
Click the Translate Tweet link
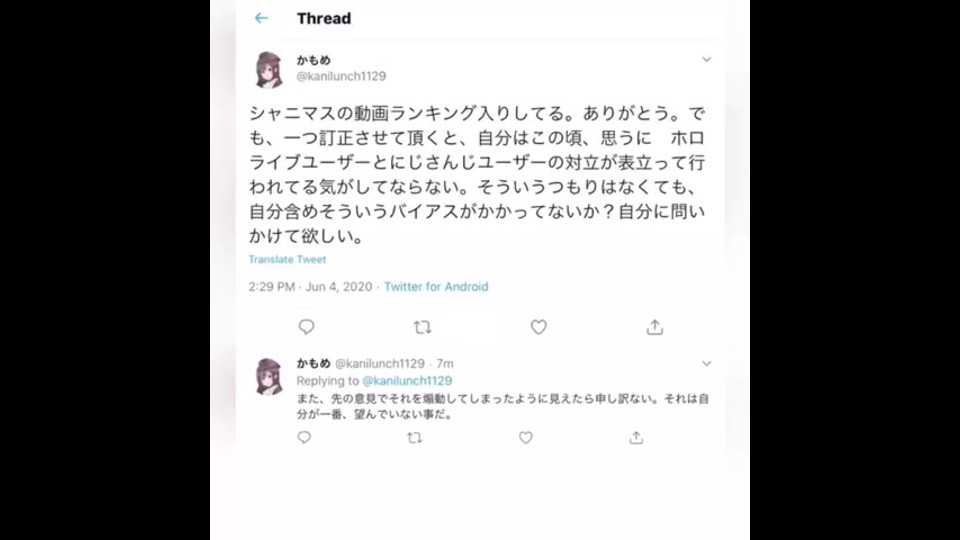coord(287,260)
